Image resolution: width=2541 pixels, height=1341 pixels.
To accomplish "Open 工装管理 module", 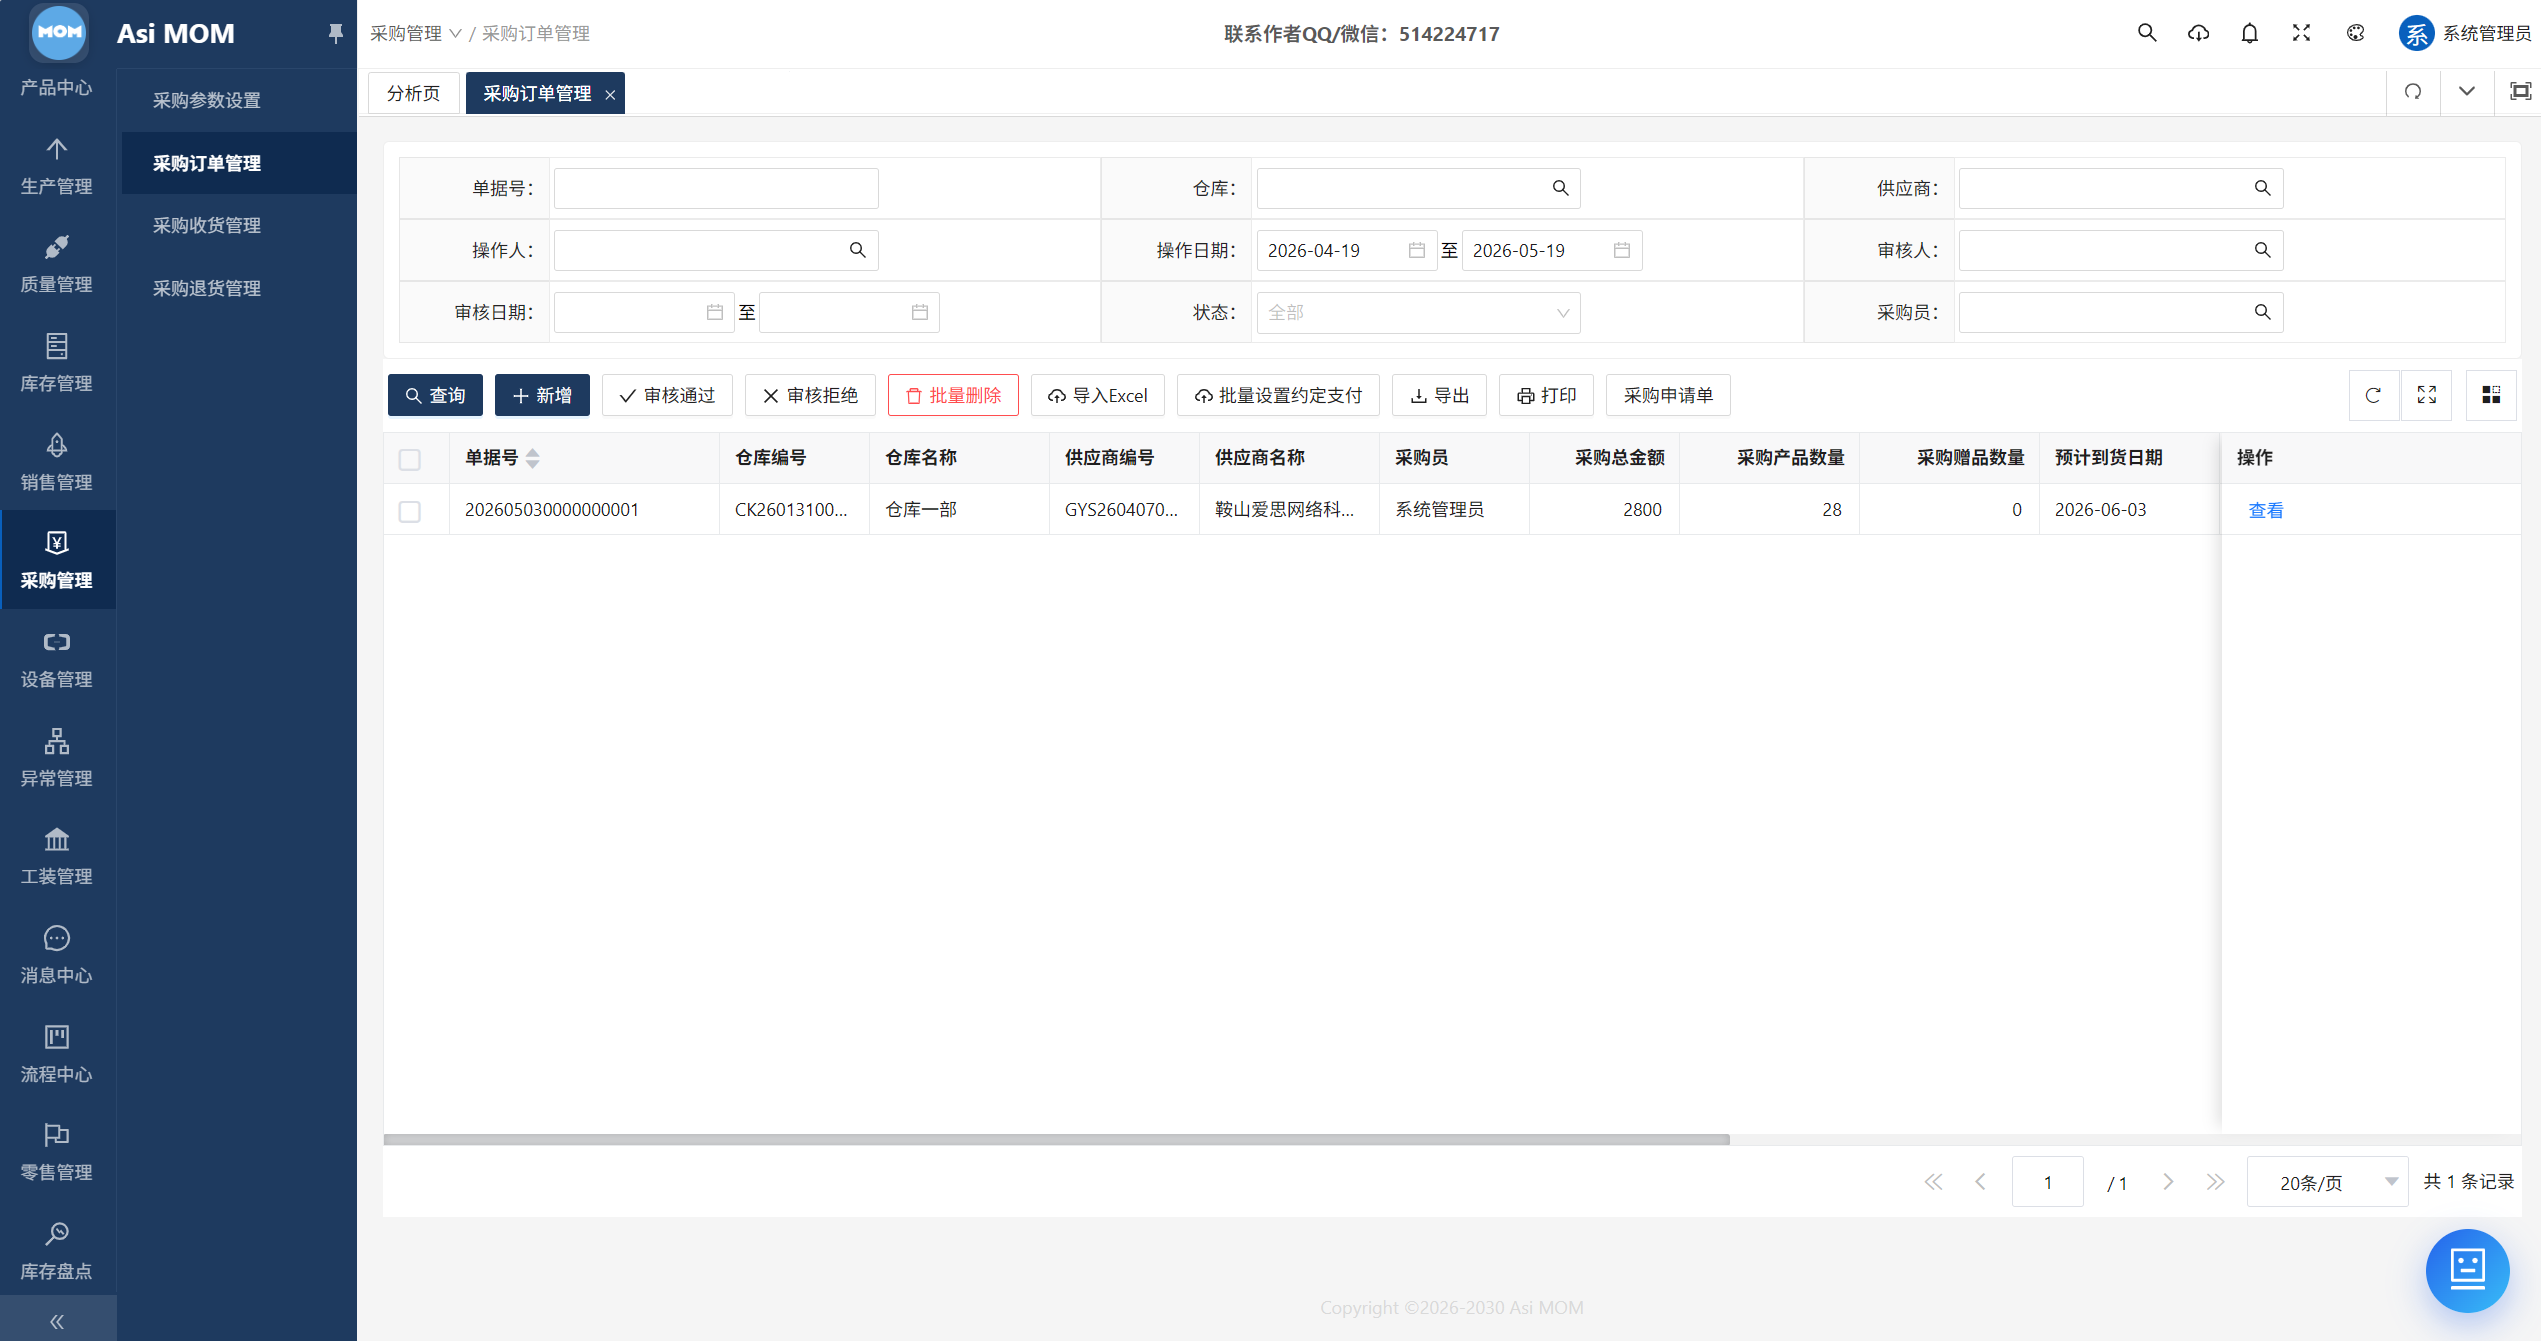I will click(57, 856).
